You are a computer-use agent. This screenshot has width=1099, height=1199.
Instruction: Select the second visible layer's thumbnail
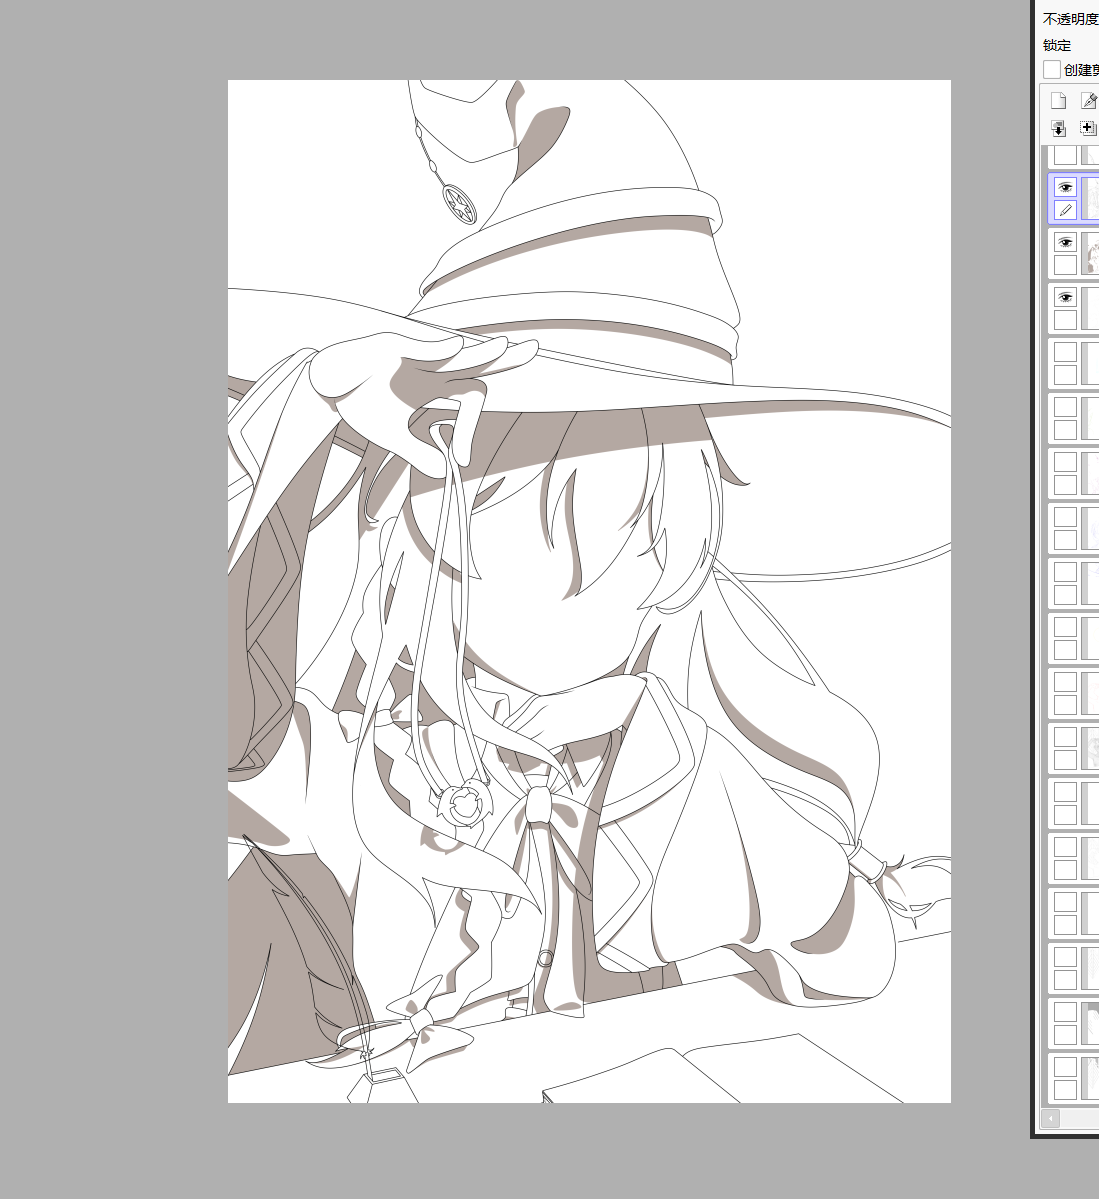click(1090, 254)
